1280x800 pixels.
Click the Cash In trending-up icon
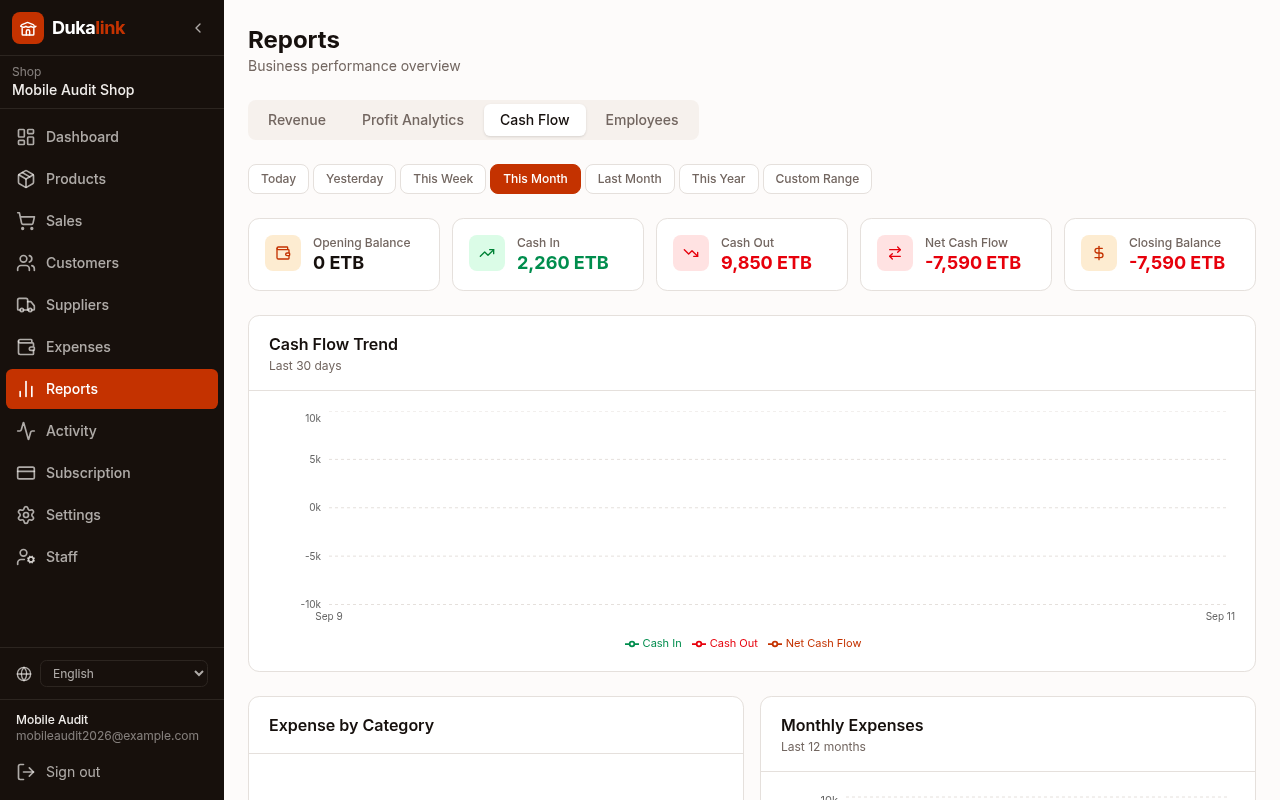pyautogui.click(x=487, y=253)
